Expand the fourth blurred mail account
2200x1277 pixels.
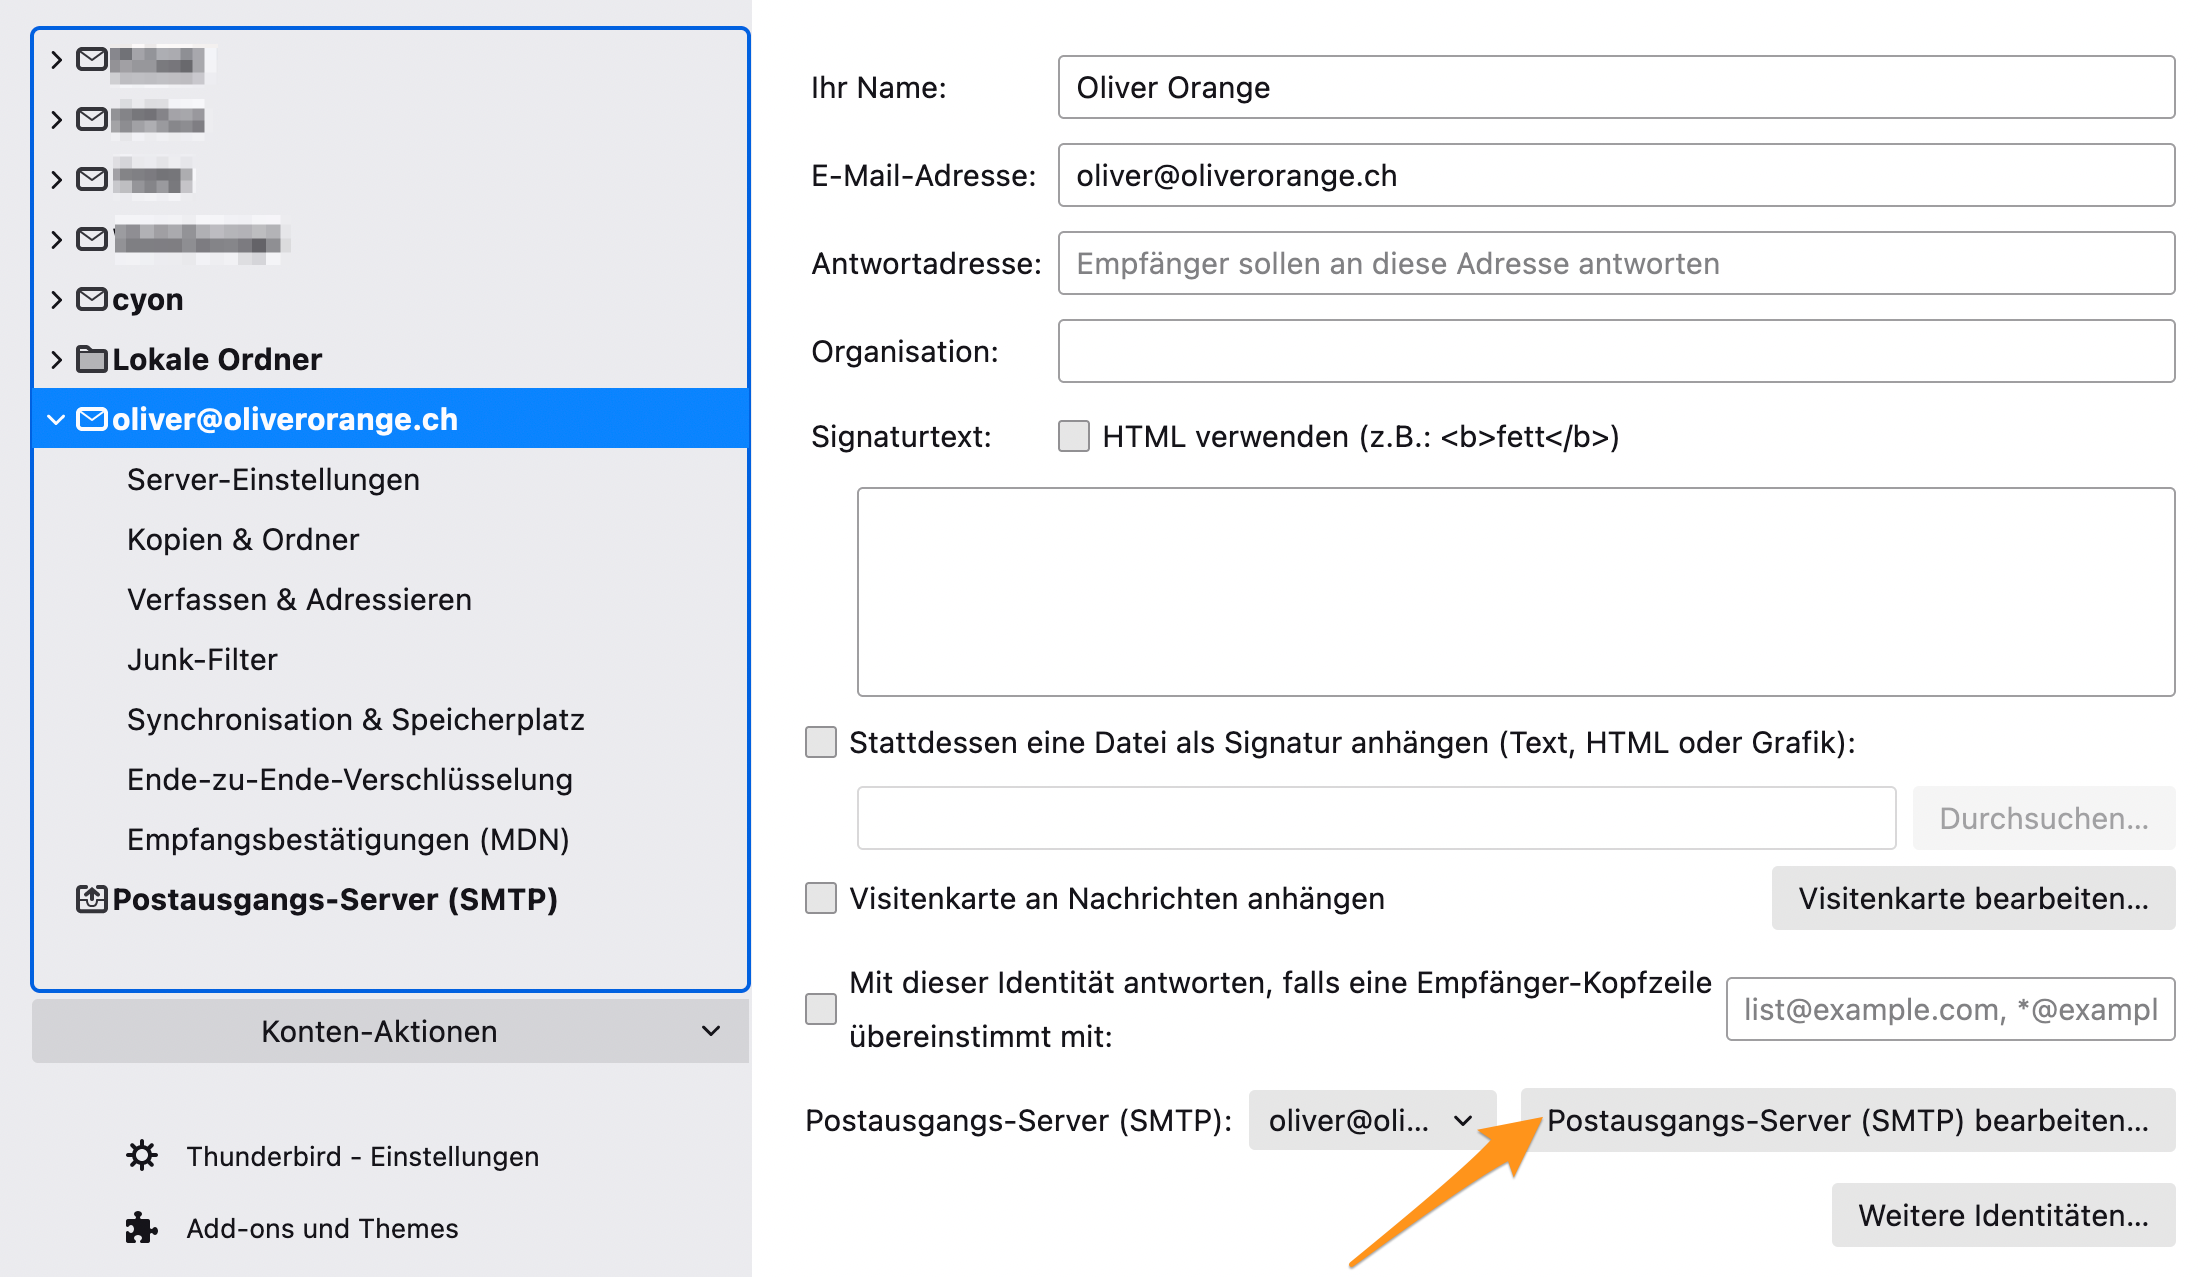click(x=56, y=239)
